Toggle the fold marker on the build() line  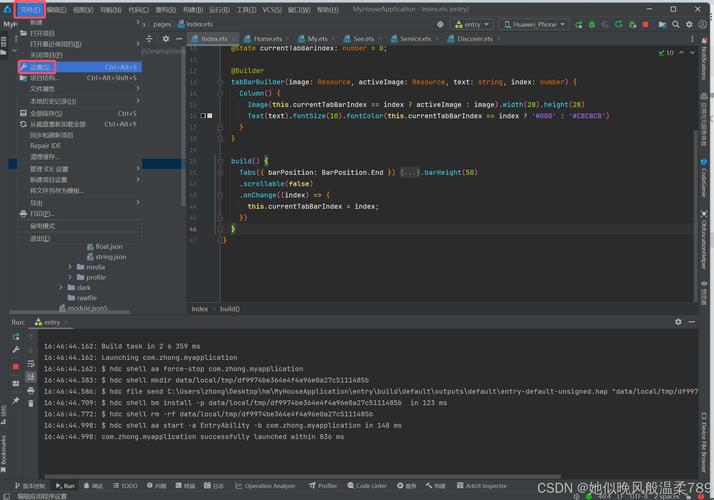coord(220,161)
